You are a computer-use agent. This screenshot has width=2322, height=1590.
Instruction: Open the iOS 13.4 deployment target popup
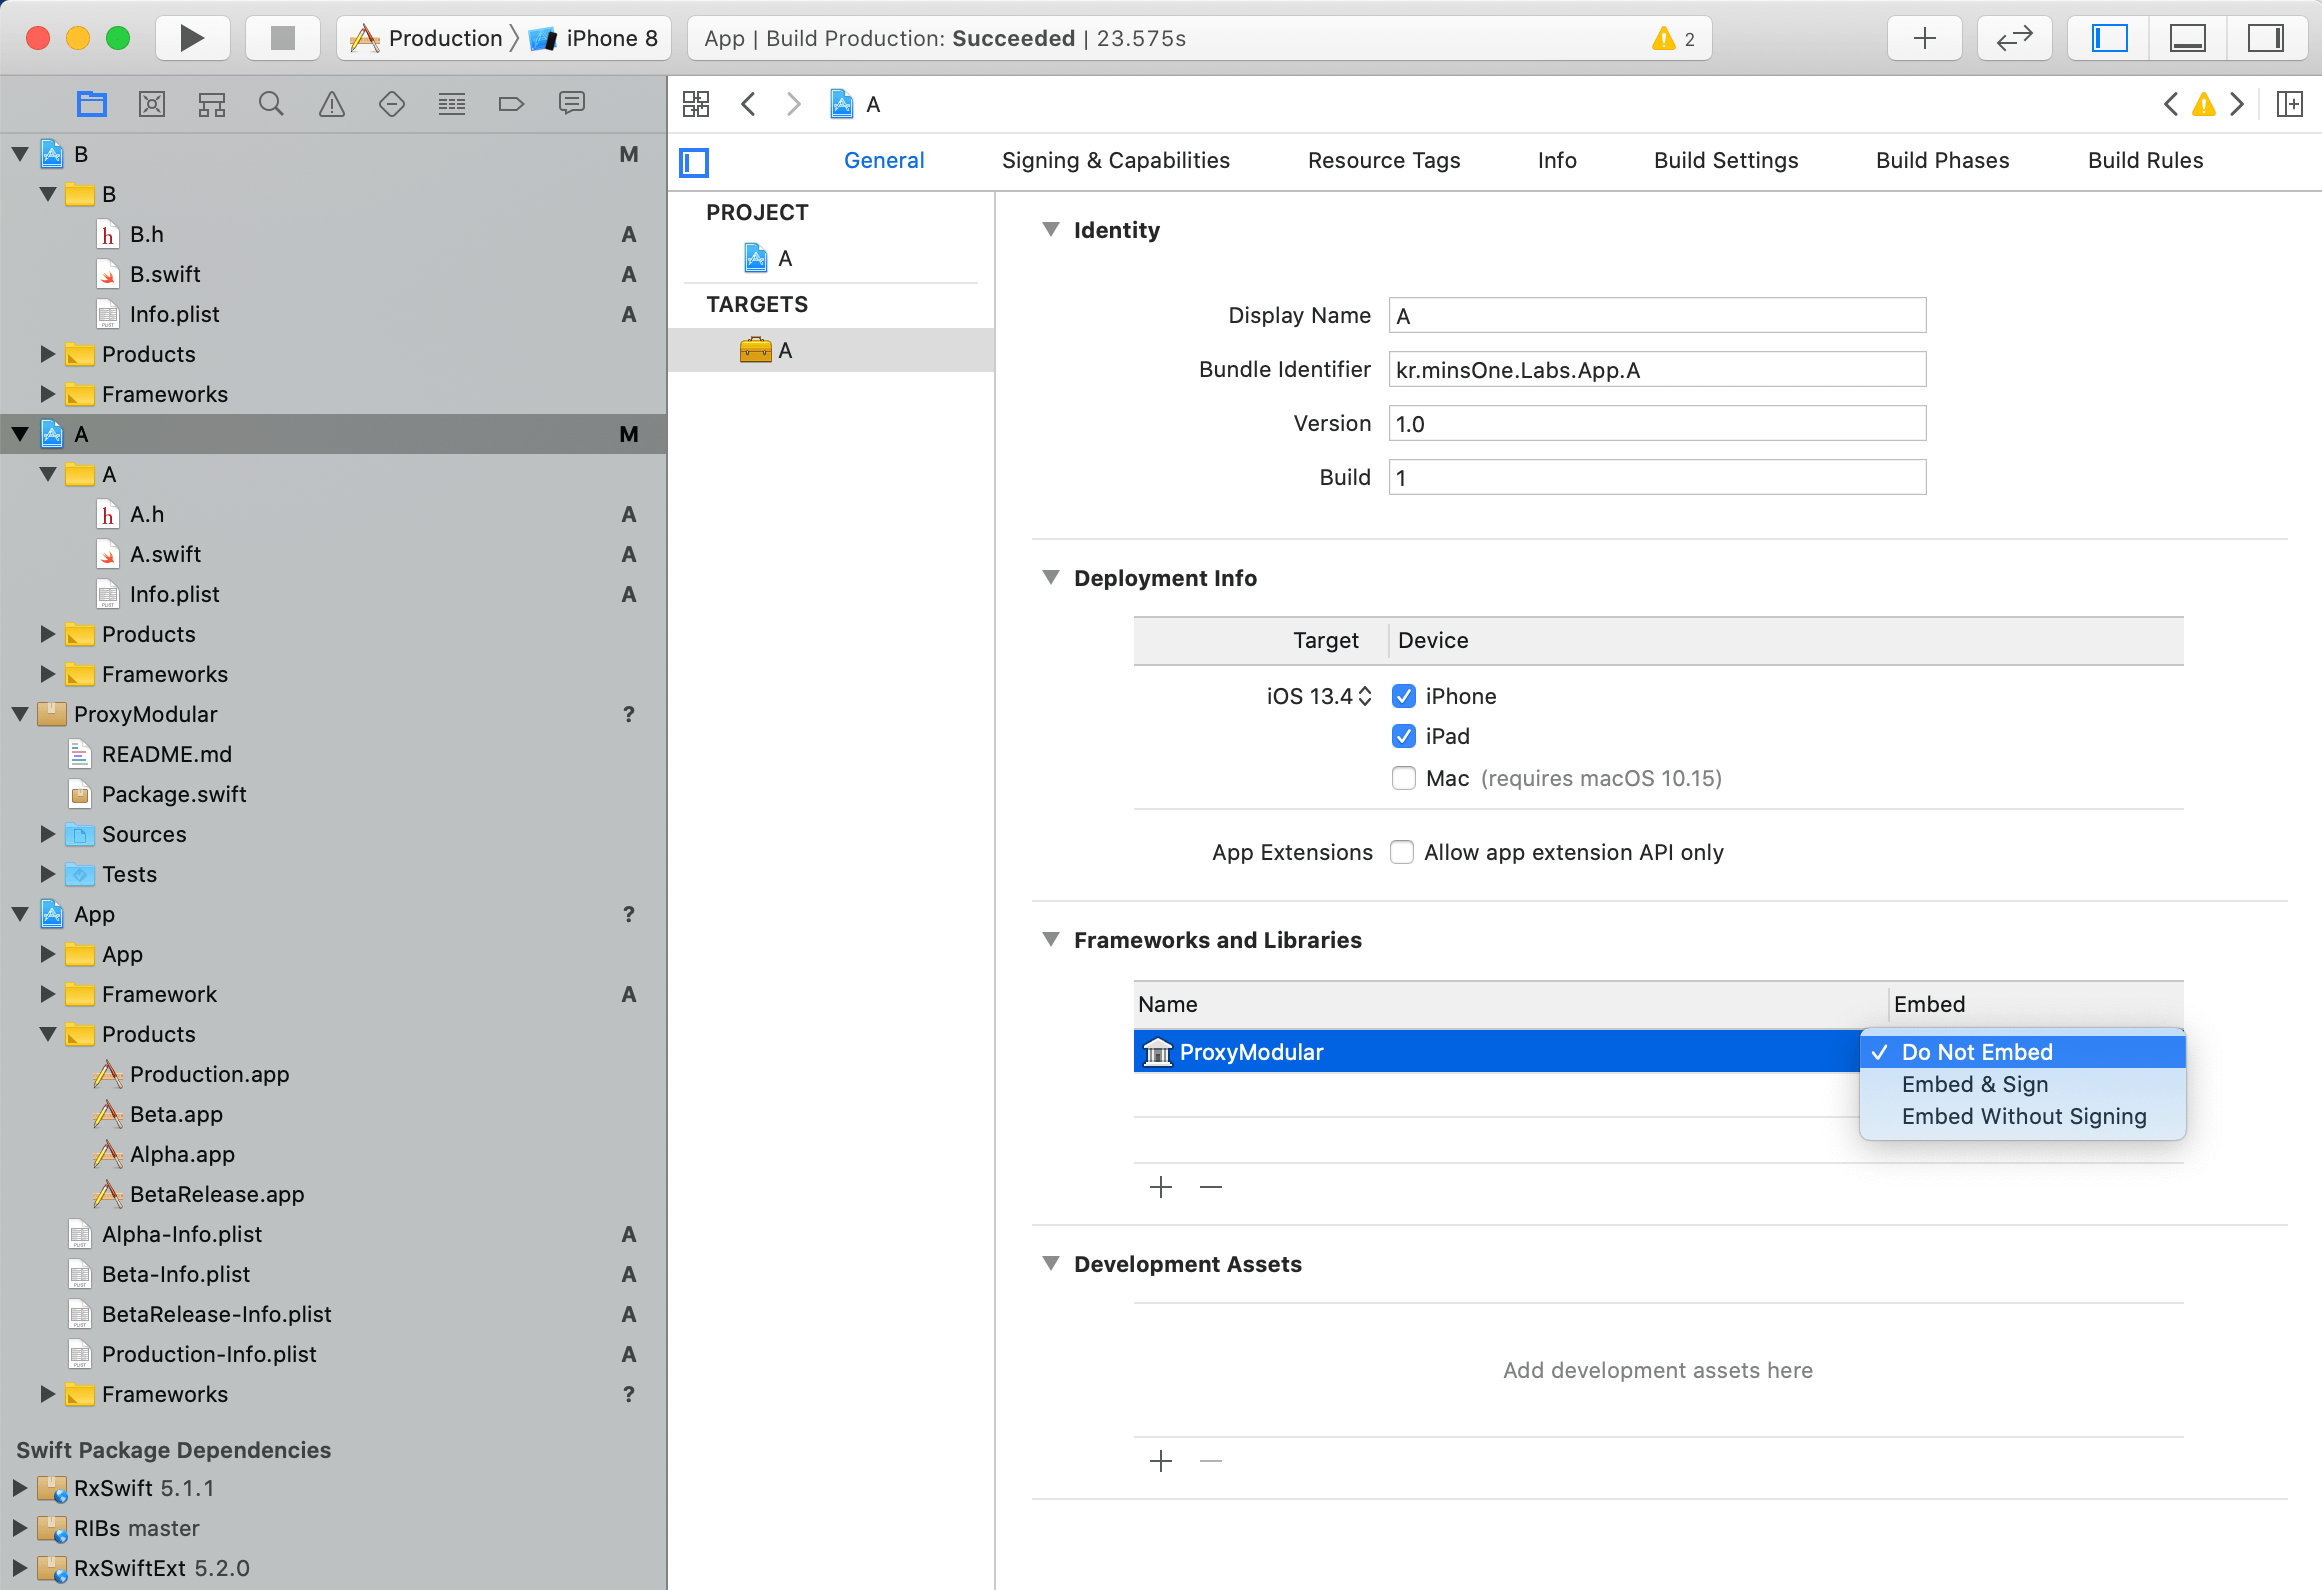tap(1318, 696)
